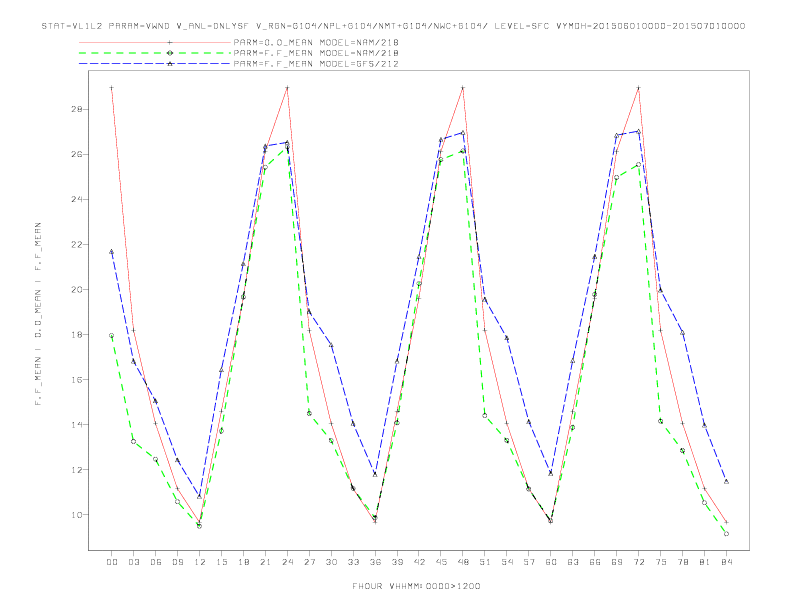Click x-axis forecast hour label 78
Viewport: 792px width, 612px height.
(x=683, y=562)
